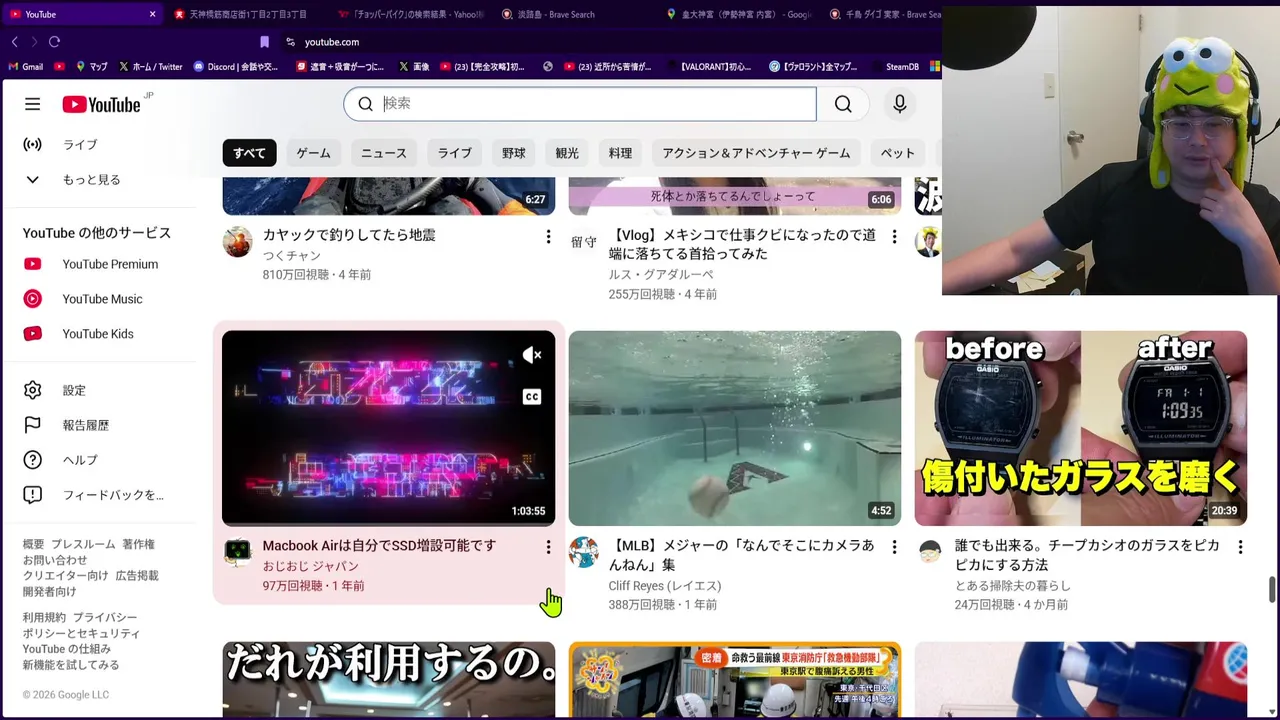Open options menu for カヤックで釣り video
Image resolution: width=1280 pixels, height=720 pixels.
click(x=548, y=237)
